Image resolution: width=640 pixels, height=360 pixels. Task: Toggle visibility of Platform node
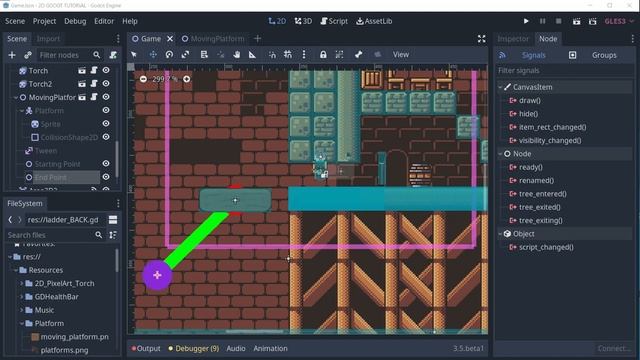[106, 110]
